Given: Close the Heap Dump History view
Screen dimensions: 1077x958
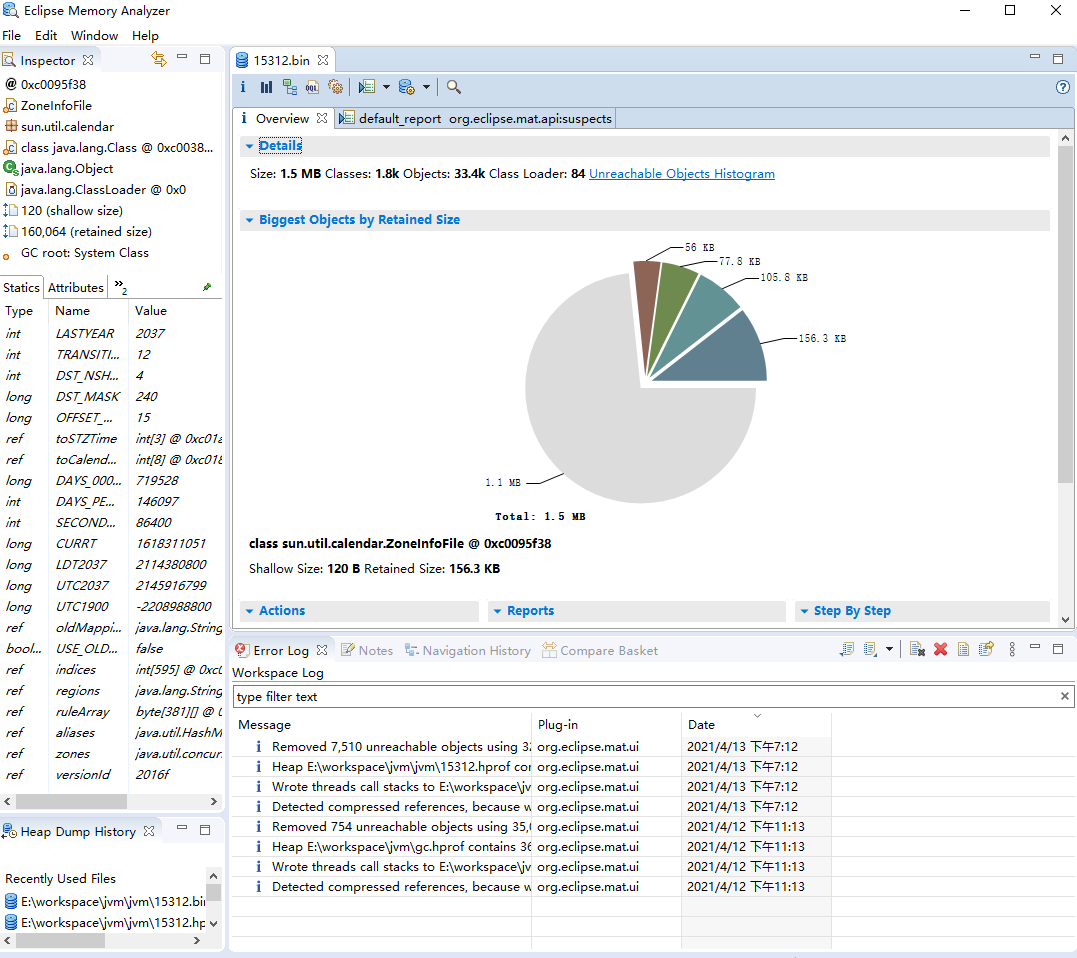Looking at the screenshot, I should pyautogui.click(x=149, y=831).
